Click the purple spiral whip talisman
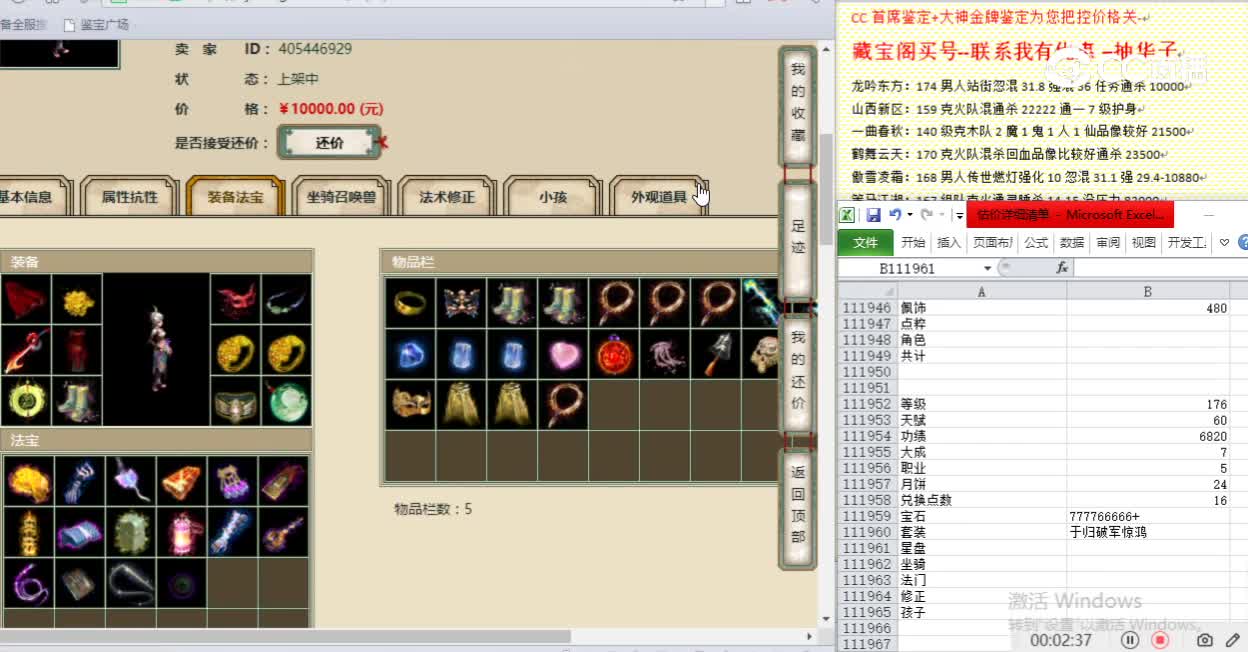The height and width of the screenshot is (652, 1248). (28, 583)
